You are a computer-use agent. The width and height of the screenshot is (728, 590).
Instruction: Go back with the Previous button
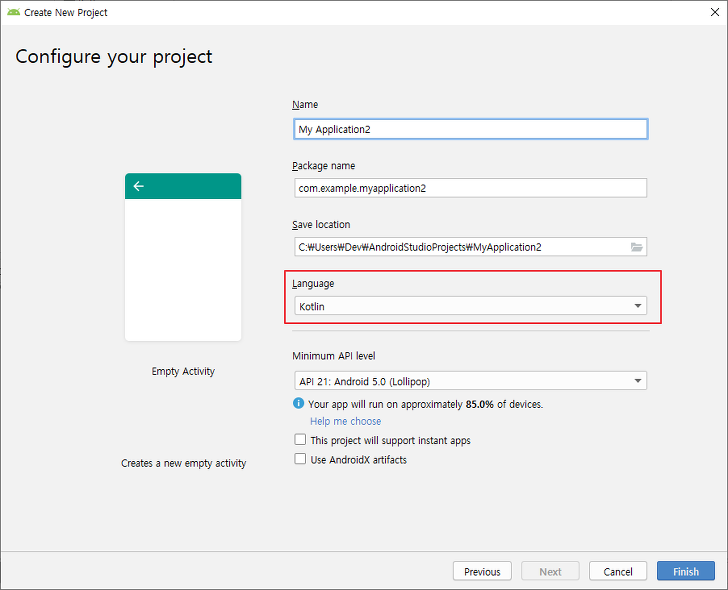point(482,571)
